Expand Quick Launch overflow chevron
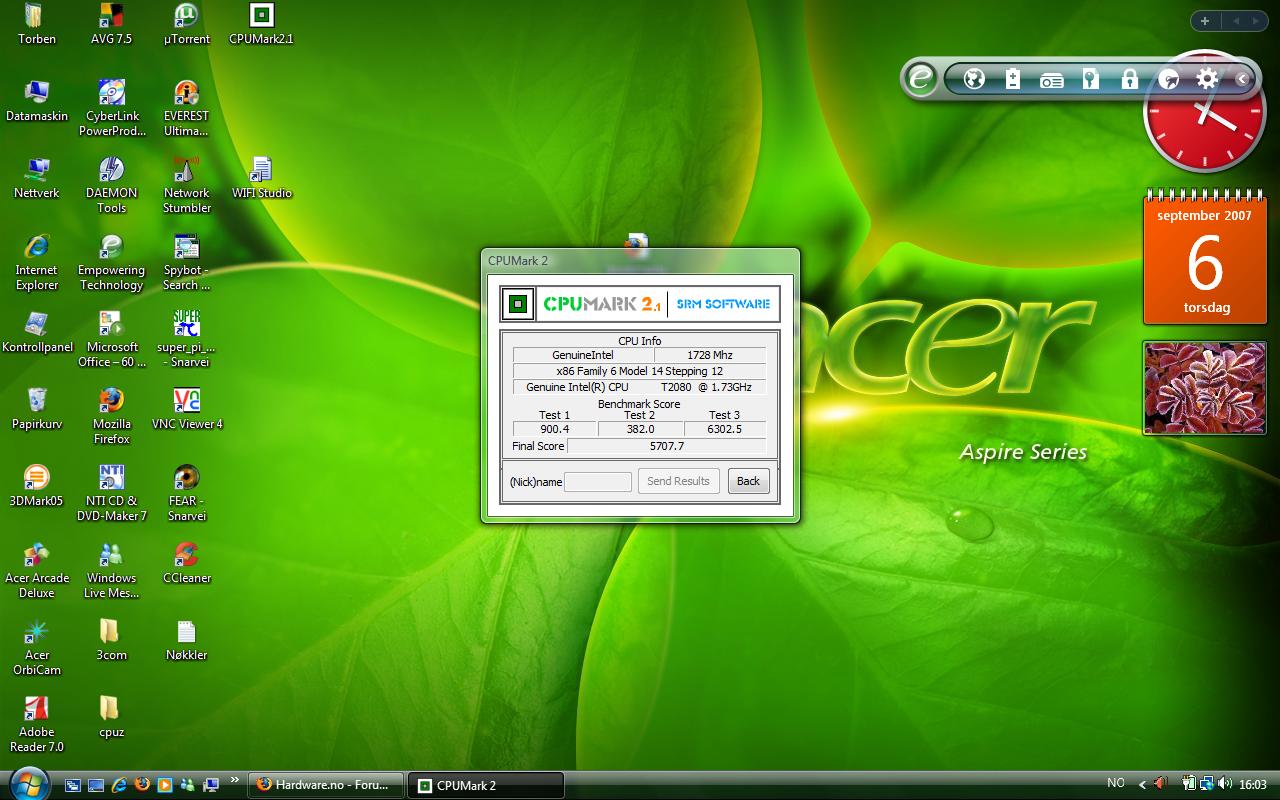 236,779
